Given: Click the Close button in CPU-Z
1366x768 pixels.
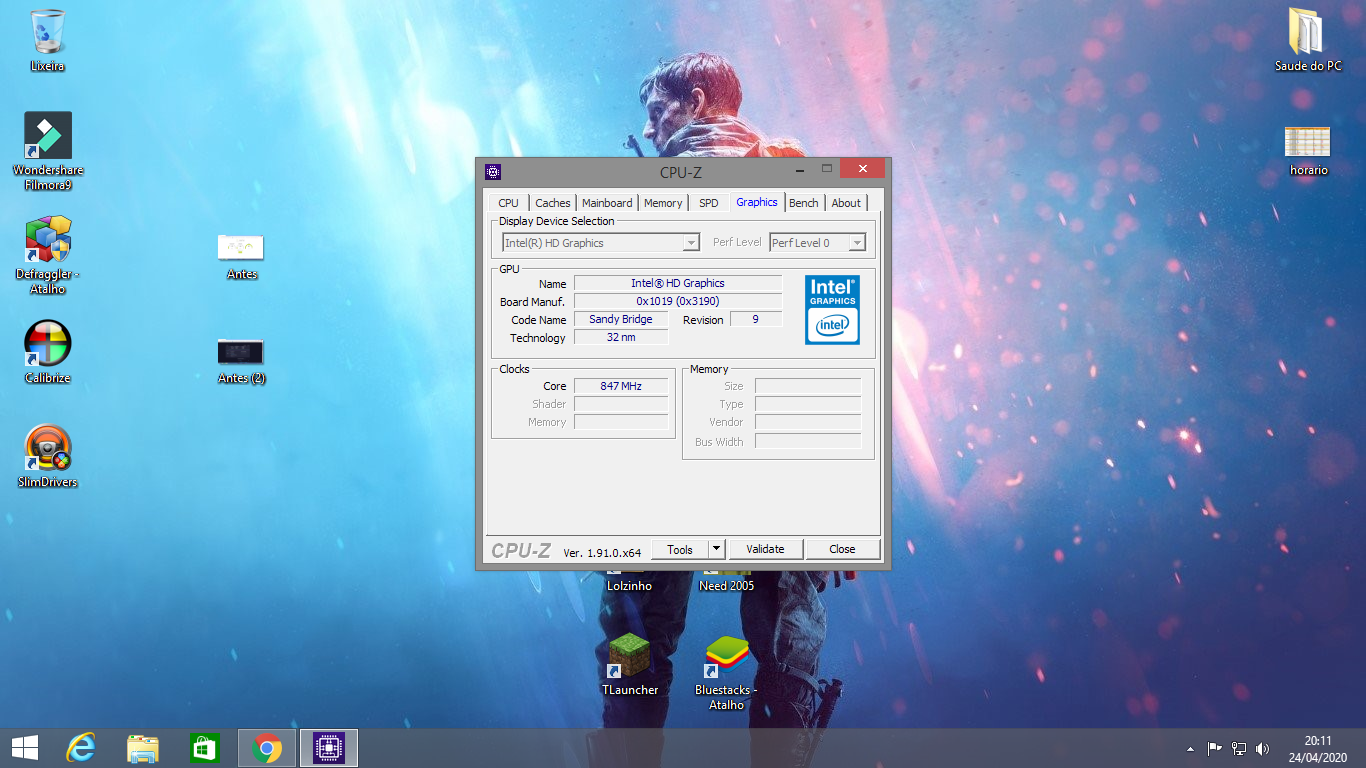Looking at the screenshot, I should click(x=842, y=549).
